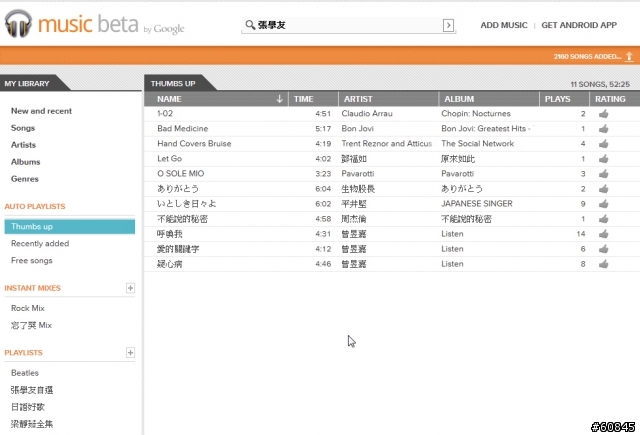The height and width of the screenshot is (435, 640).
Task: Toggle thumbs up for 疑心病
Action: [603, 264]
